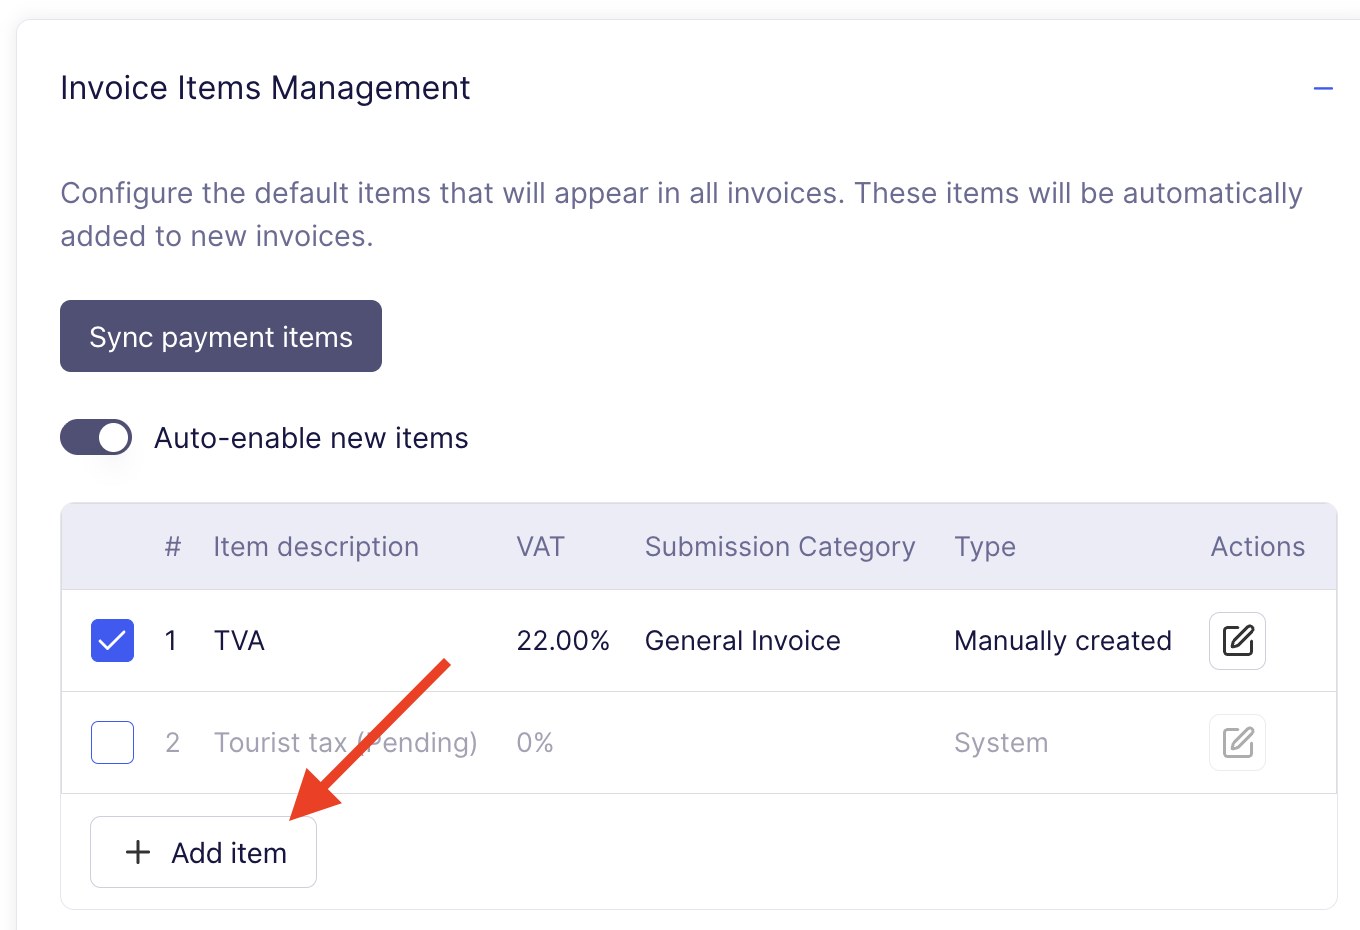The image size is (1360, 930).
Task: Click the Actions column header
Action: [1258, 547]
